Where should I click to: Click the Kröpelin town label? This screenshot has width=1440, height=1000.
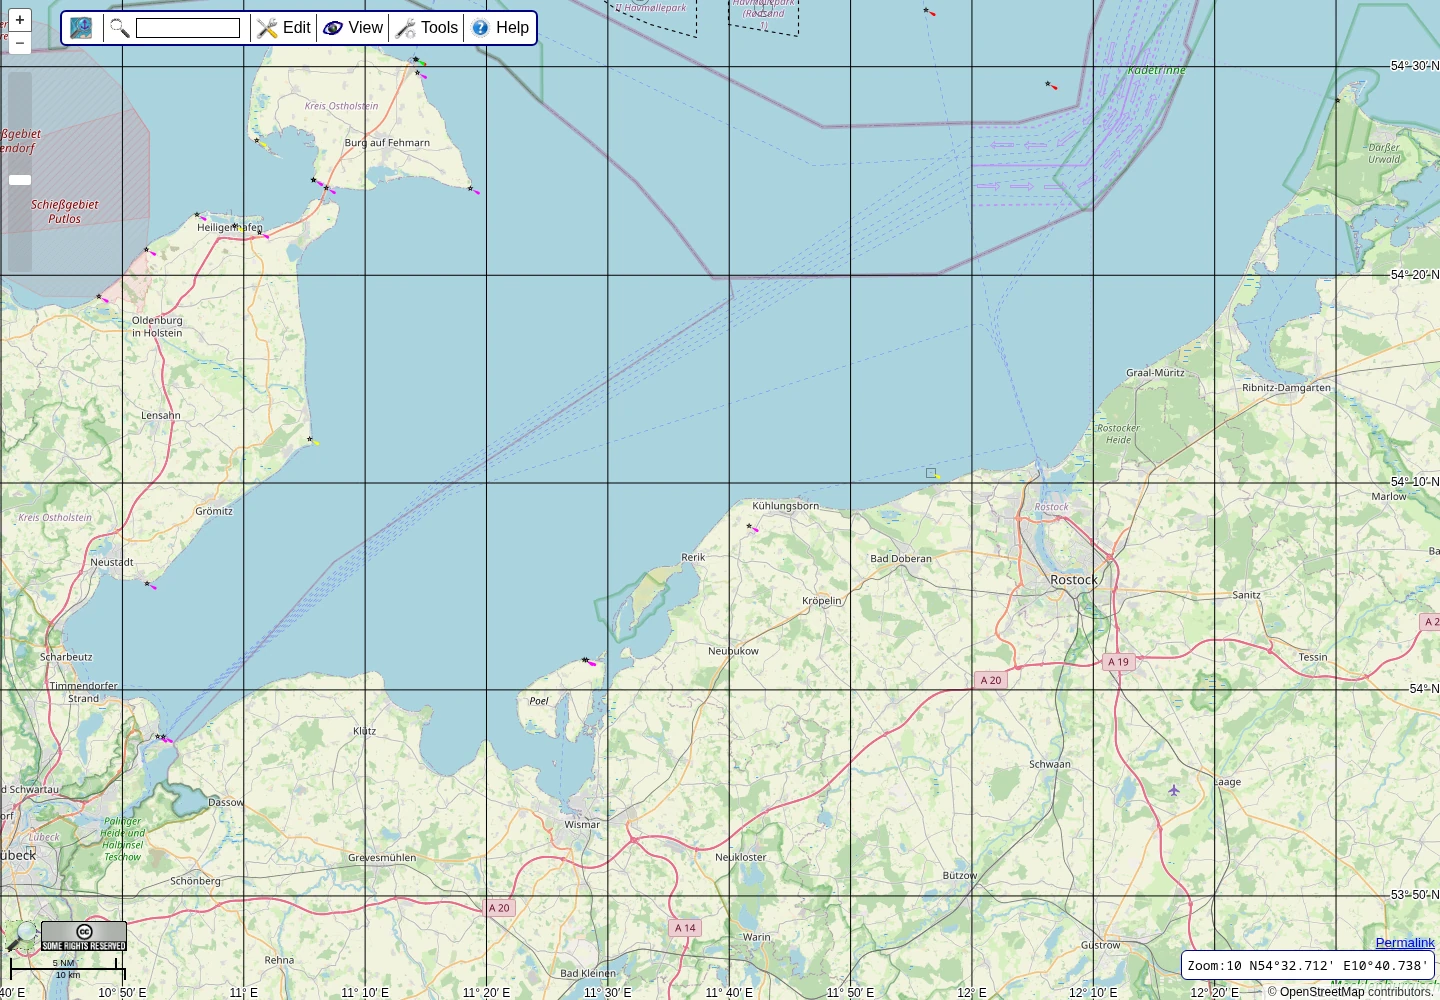click(822, 601)
